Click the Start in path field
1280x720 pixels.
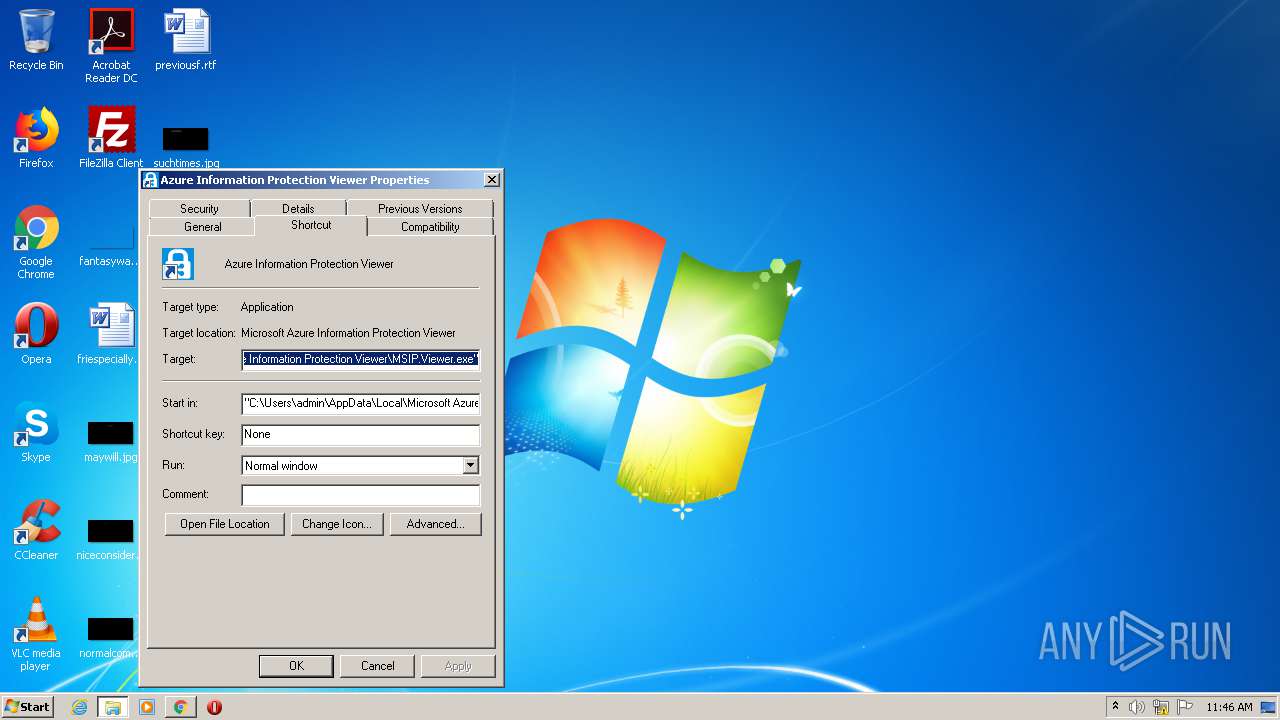361,403
